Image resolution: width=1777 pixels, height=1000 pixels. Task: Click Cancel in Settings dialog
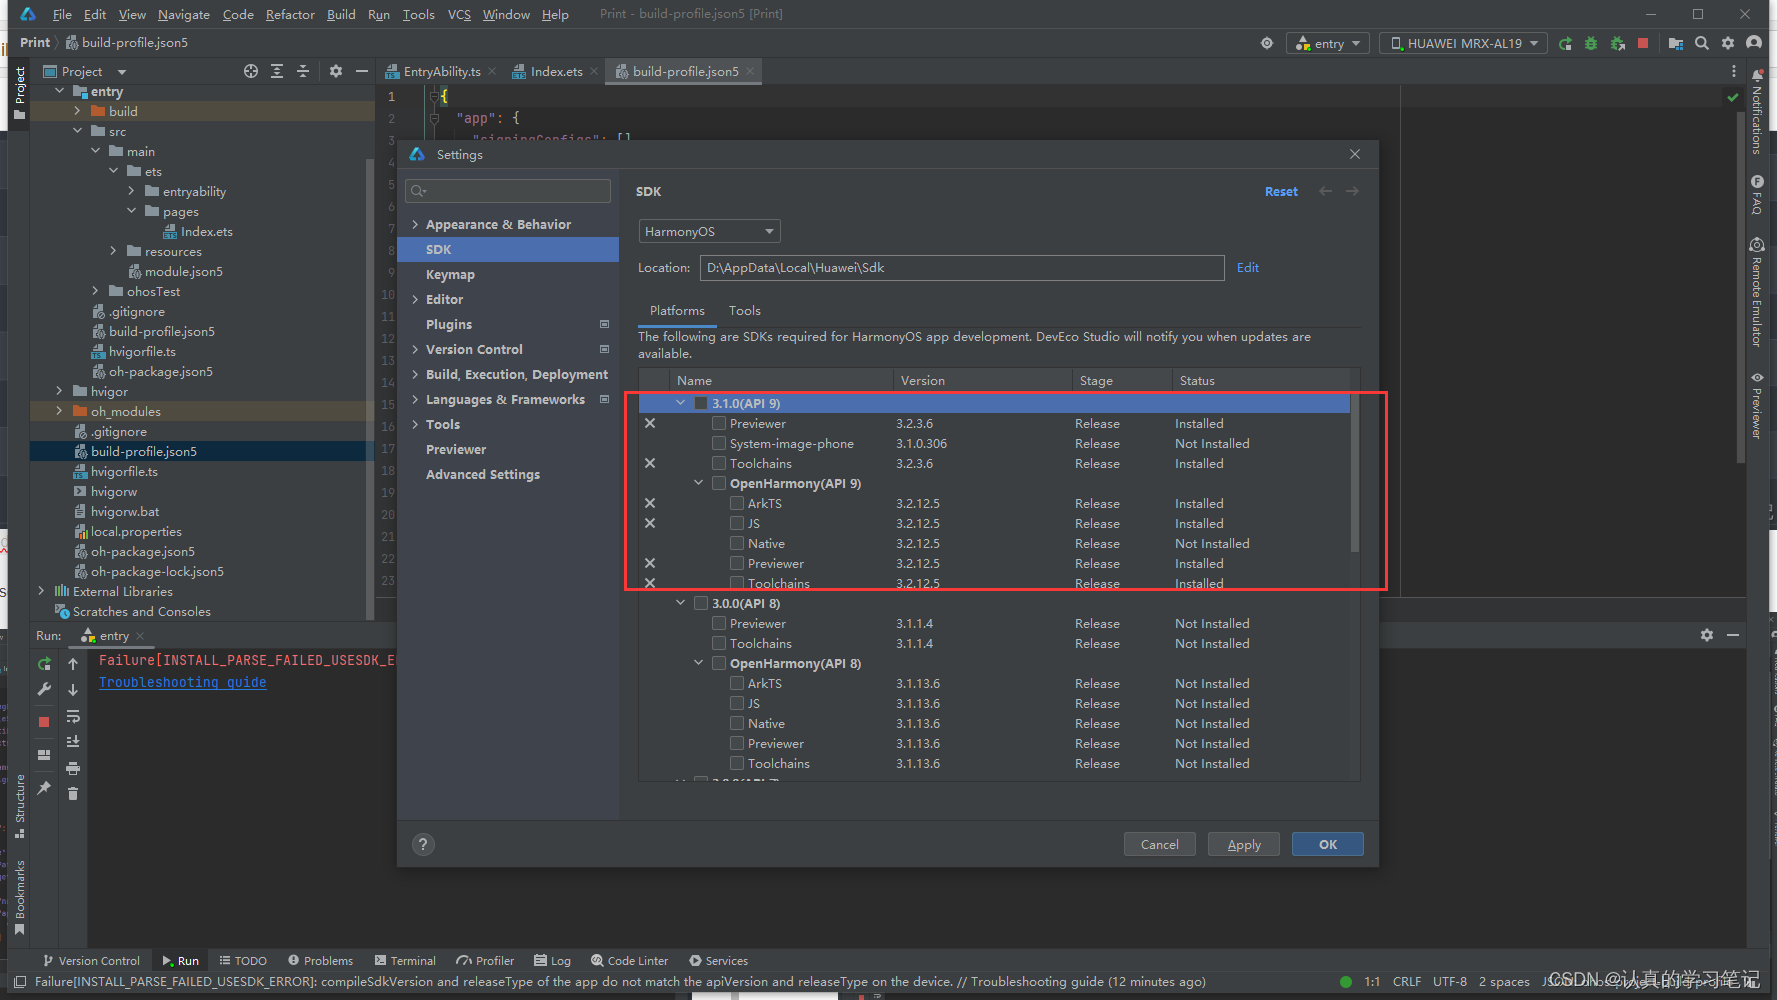(x=1160, y=844)
